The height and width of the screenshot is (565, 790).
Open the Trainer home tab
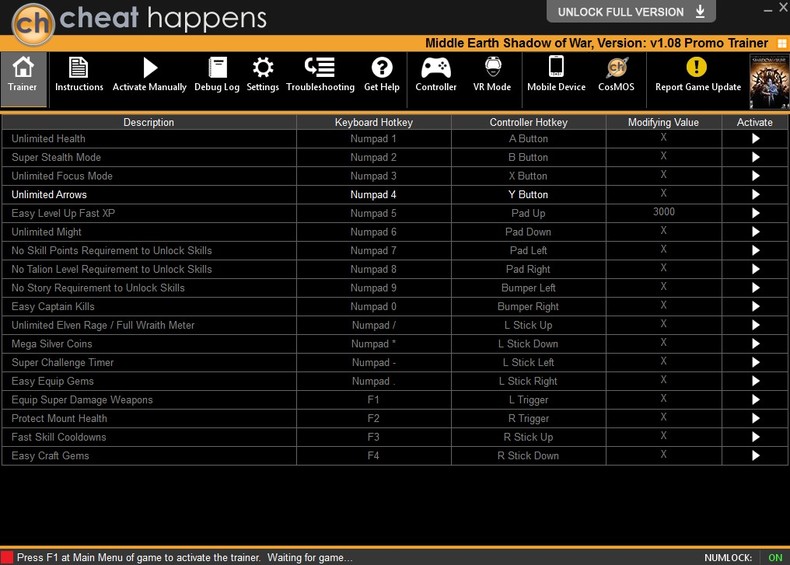(x=23, y=80)
